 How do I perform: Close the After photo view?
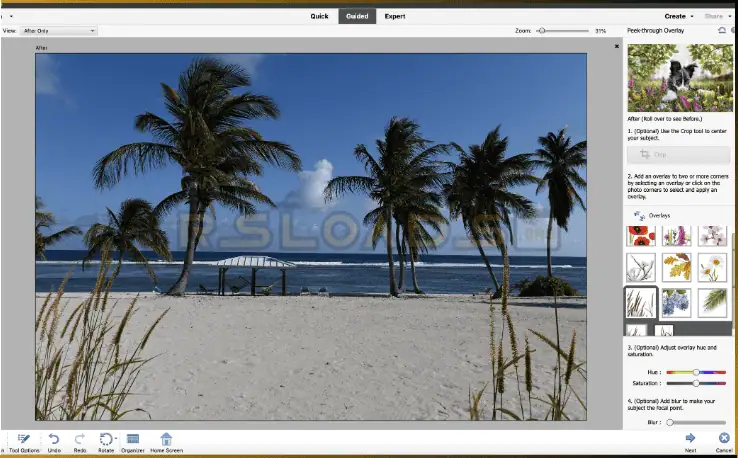(x=617, y=46)
